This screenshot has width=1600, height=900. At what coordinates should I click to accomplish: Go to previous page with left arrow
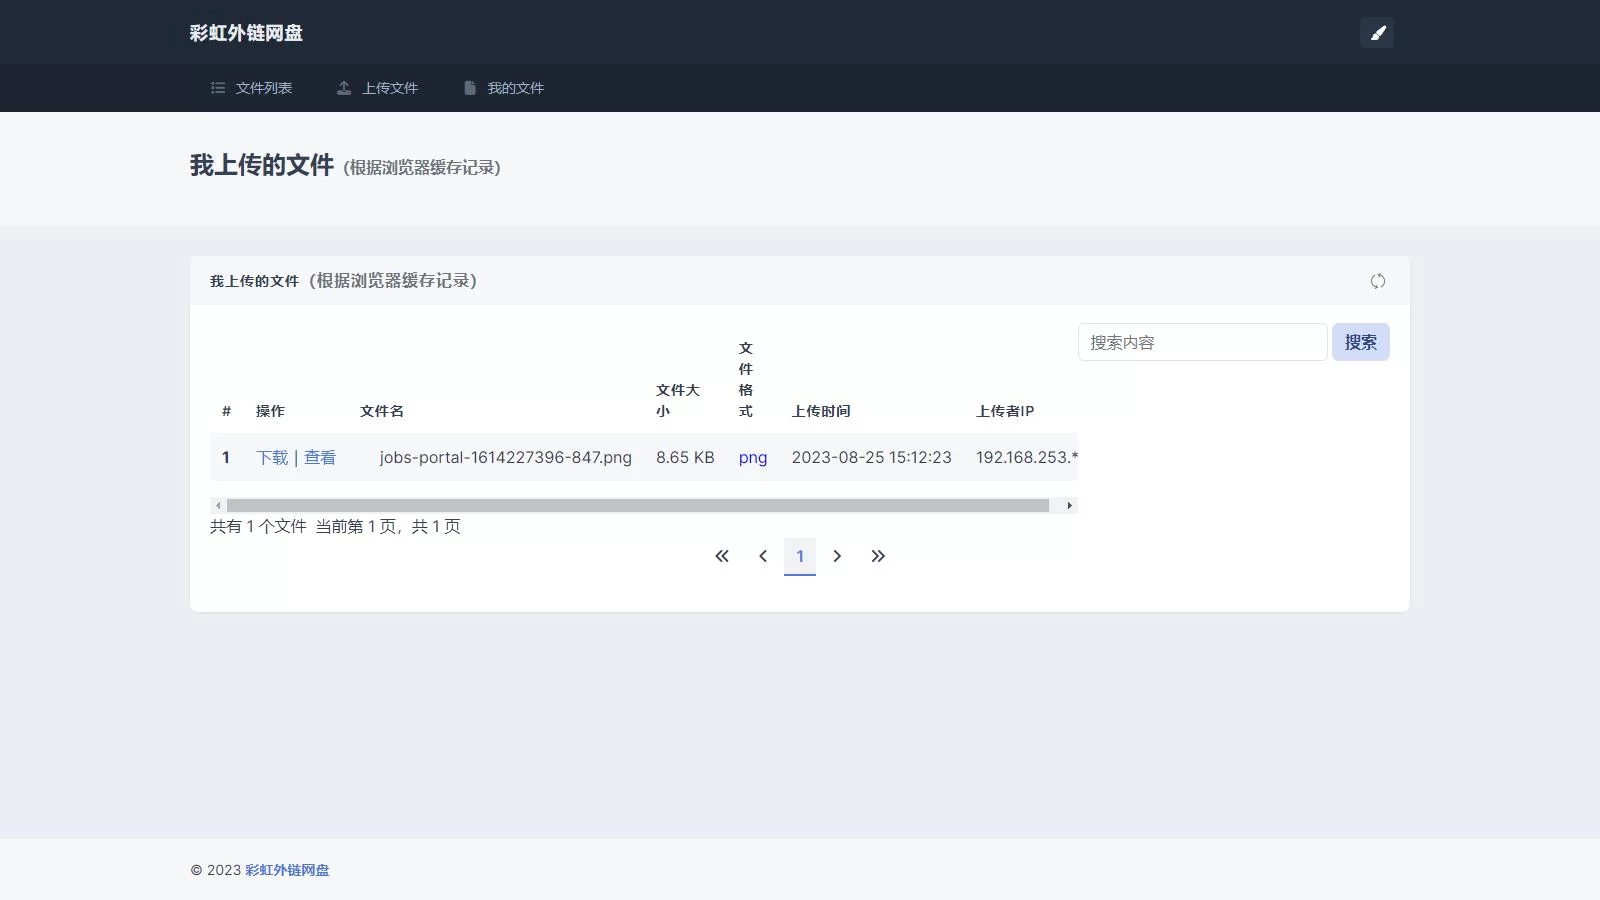coord(763,556)
